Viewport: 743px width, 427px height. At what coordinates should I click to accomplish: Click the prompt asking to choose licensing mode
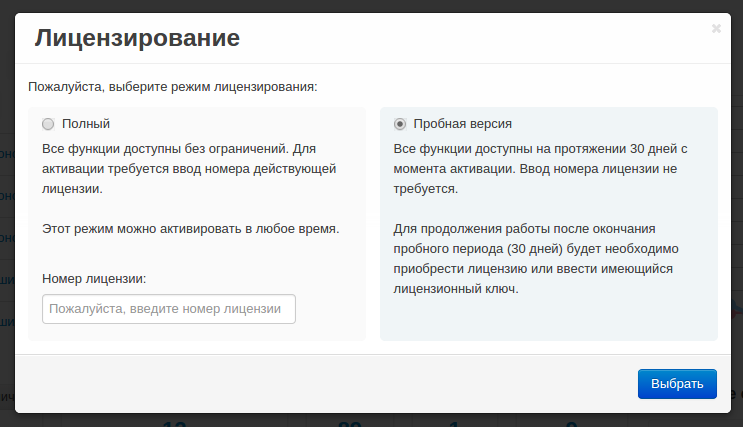pos(173,87)
